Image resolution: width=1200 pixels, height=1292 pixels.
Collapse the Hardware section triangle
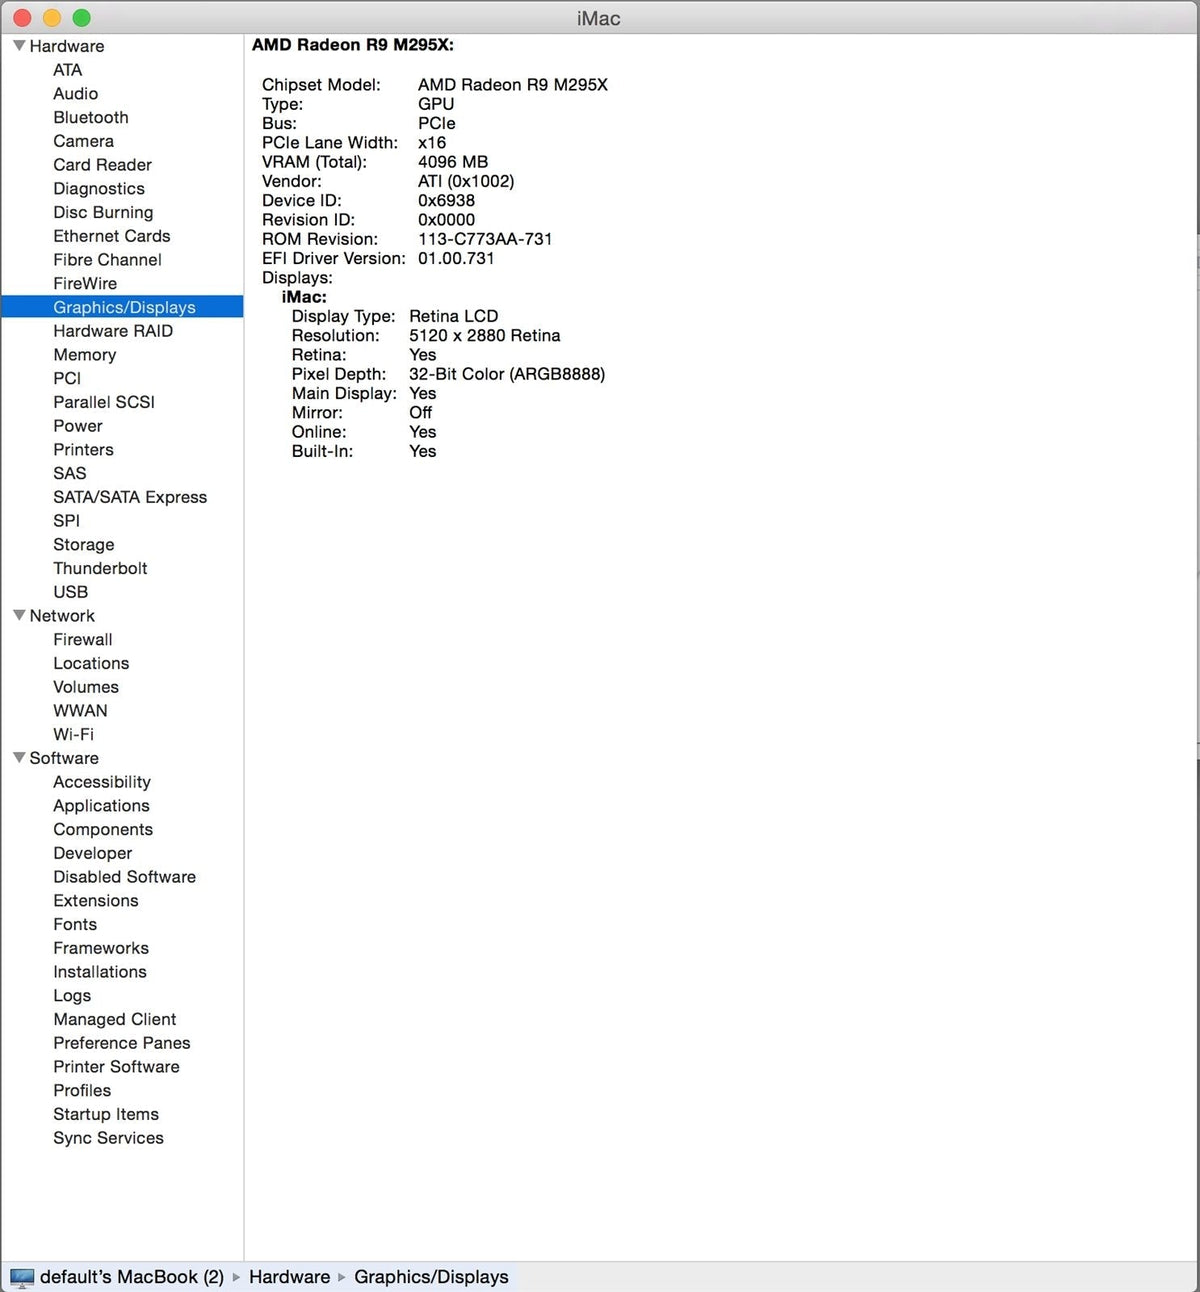pyautogui.click(x=19, y=45)
